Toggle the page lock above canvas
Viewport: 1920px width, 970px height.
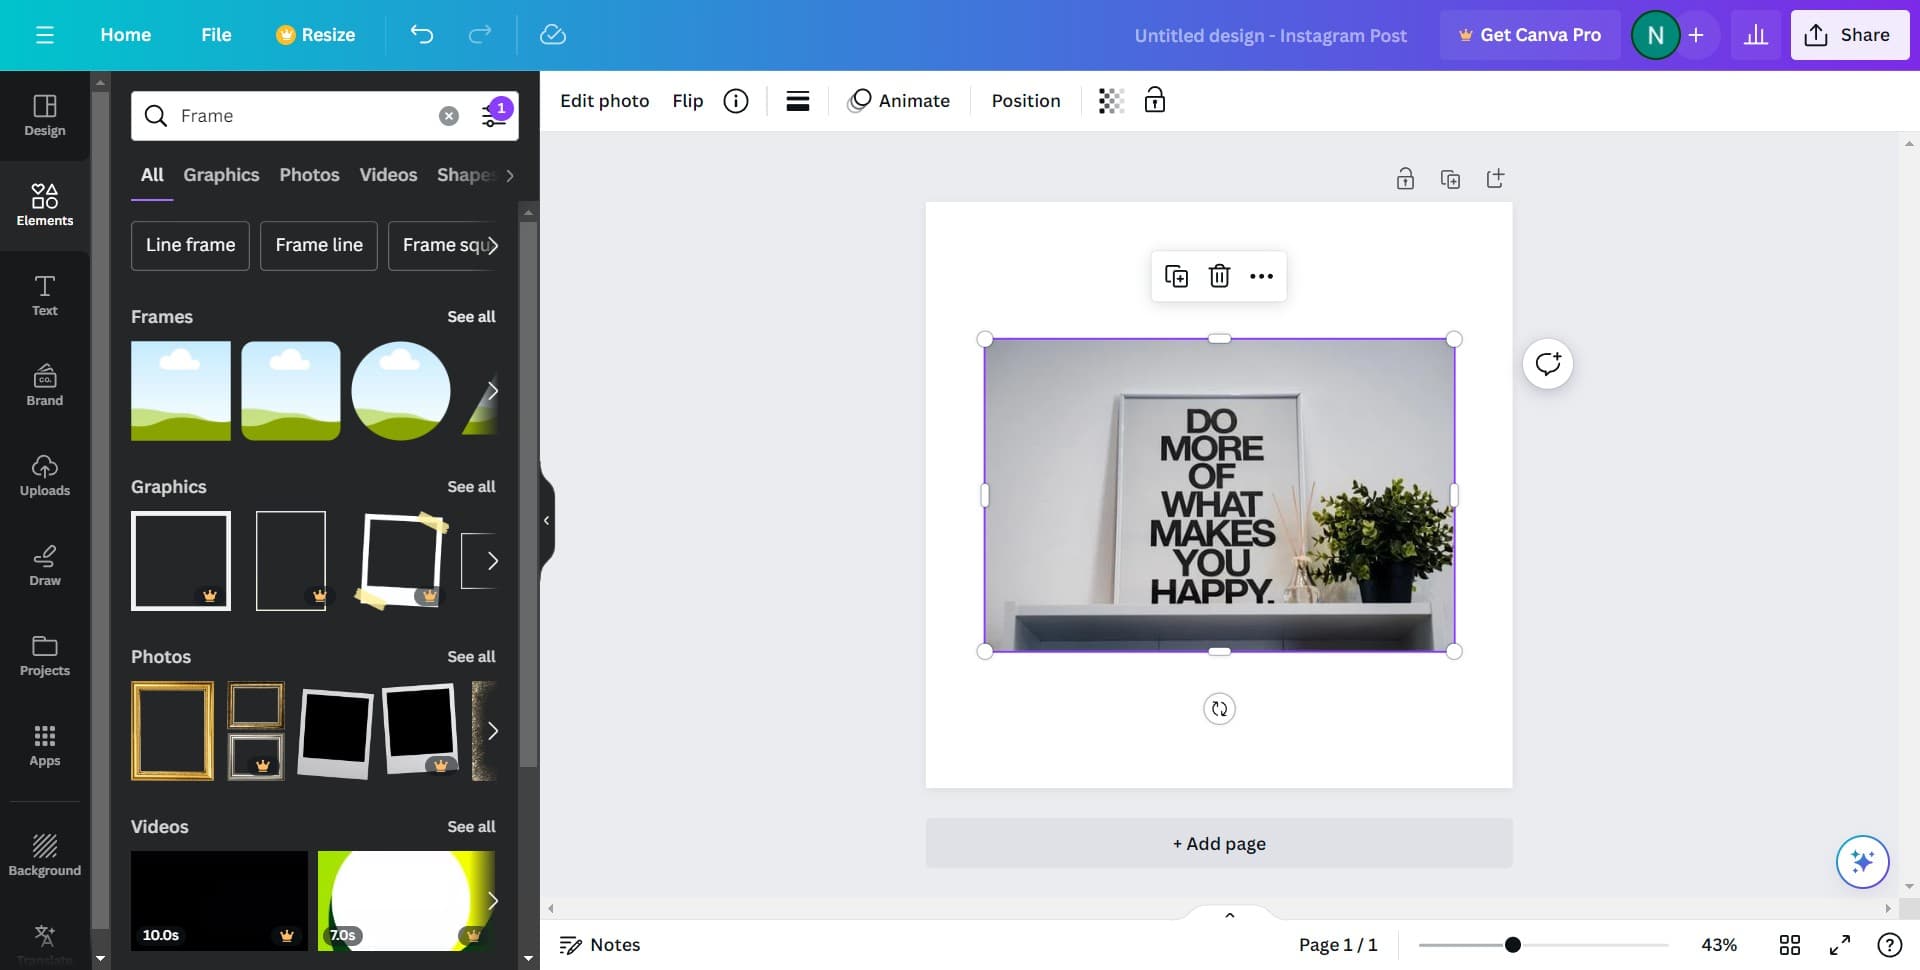click(1405, 179)
